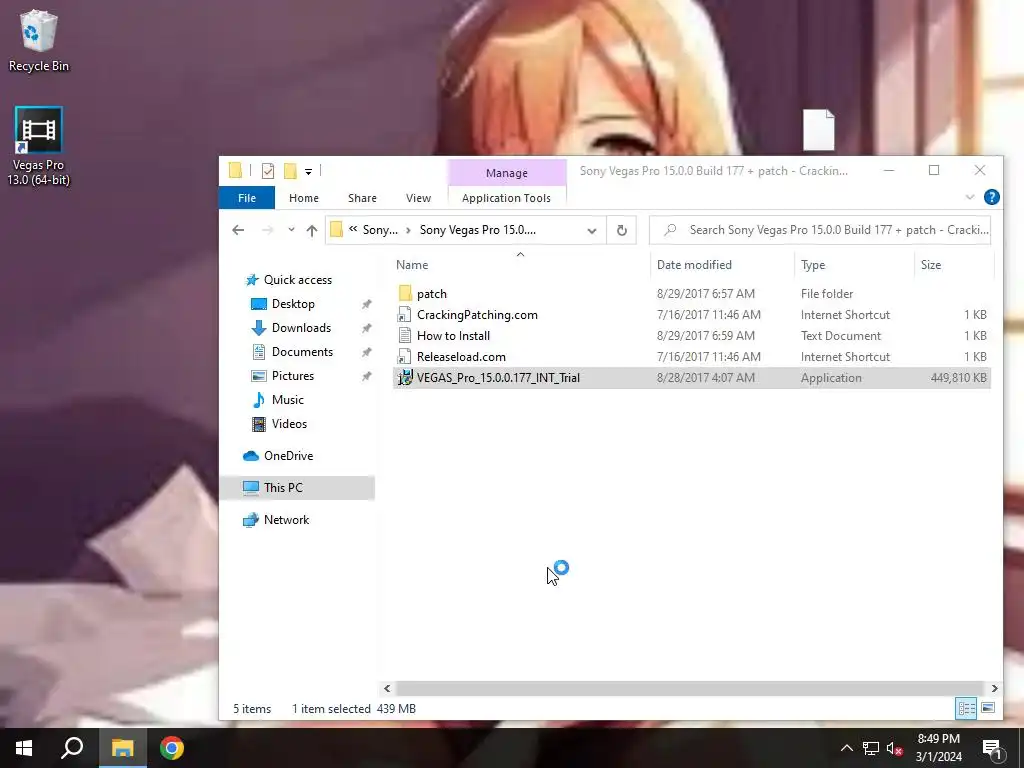Open Pictures in the navigation pane

(293, 376)
